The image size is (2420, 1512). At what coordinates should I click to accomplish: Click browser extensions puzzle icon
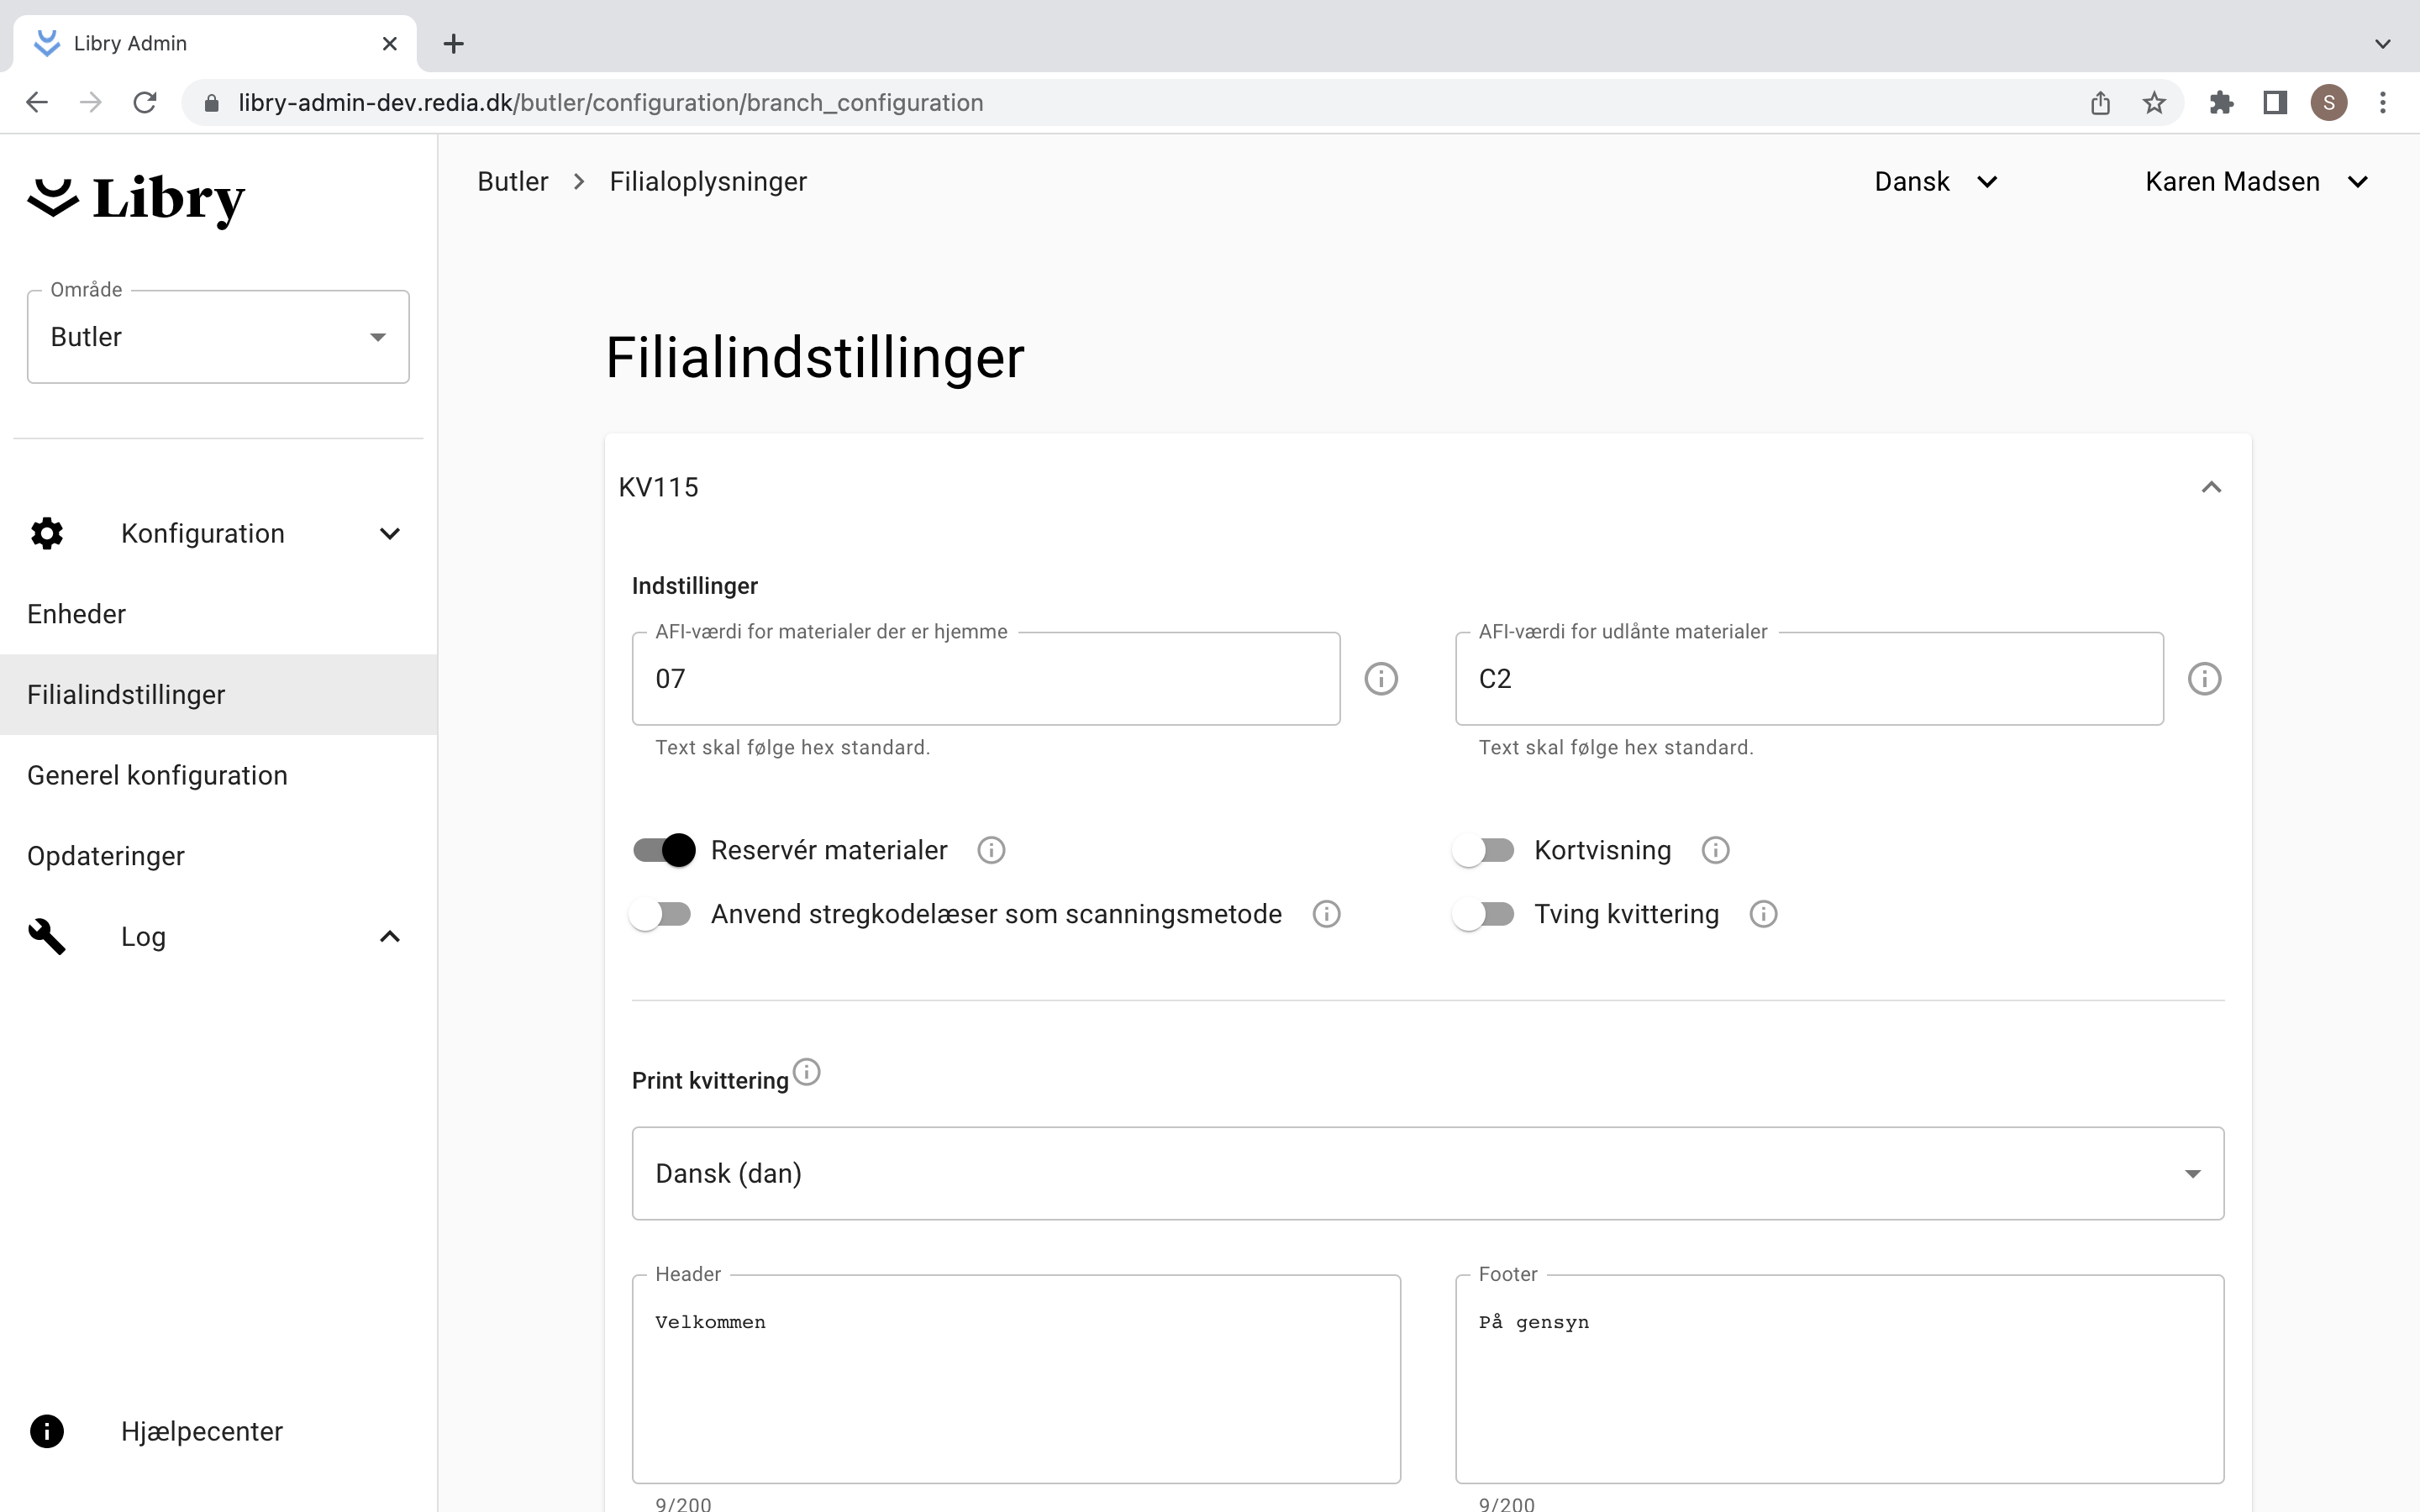(2221, 102)
